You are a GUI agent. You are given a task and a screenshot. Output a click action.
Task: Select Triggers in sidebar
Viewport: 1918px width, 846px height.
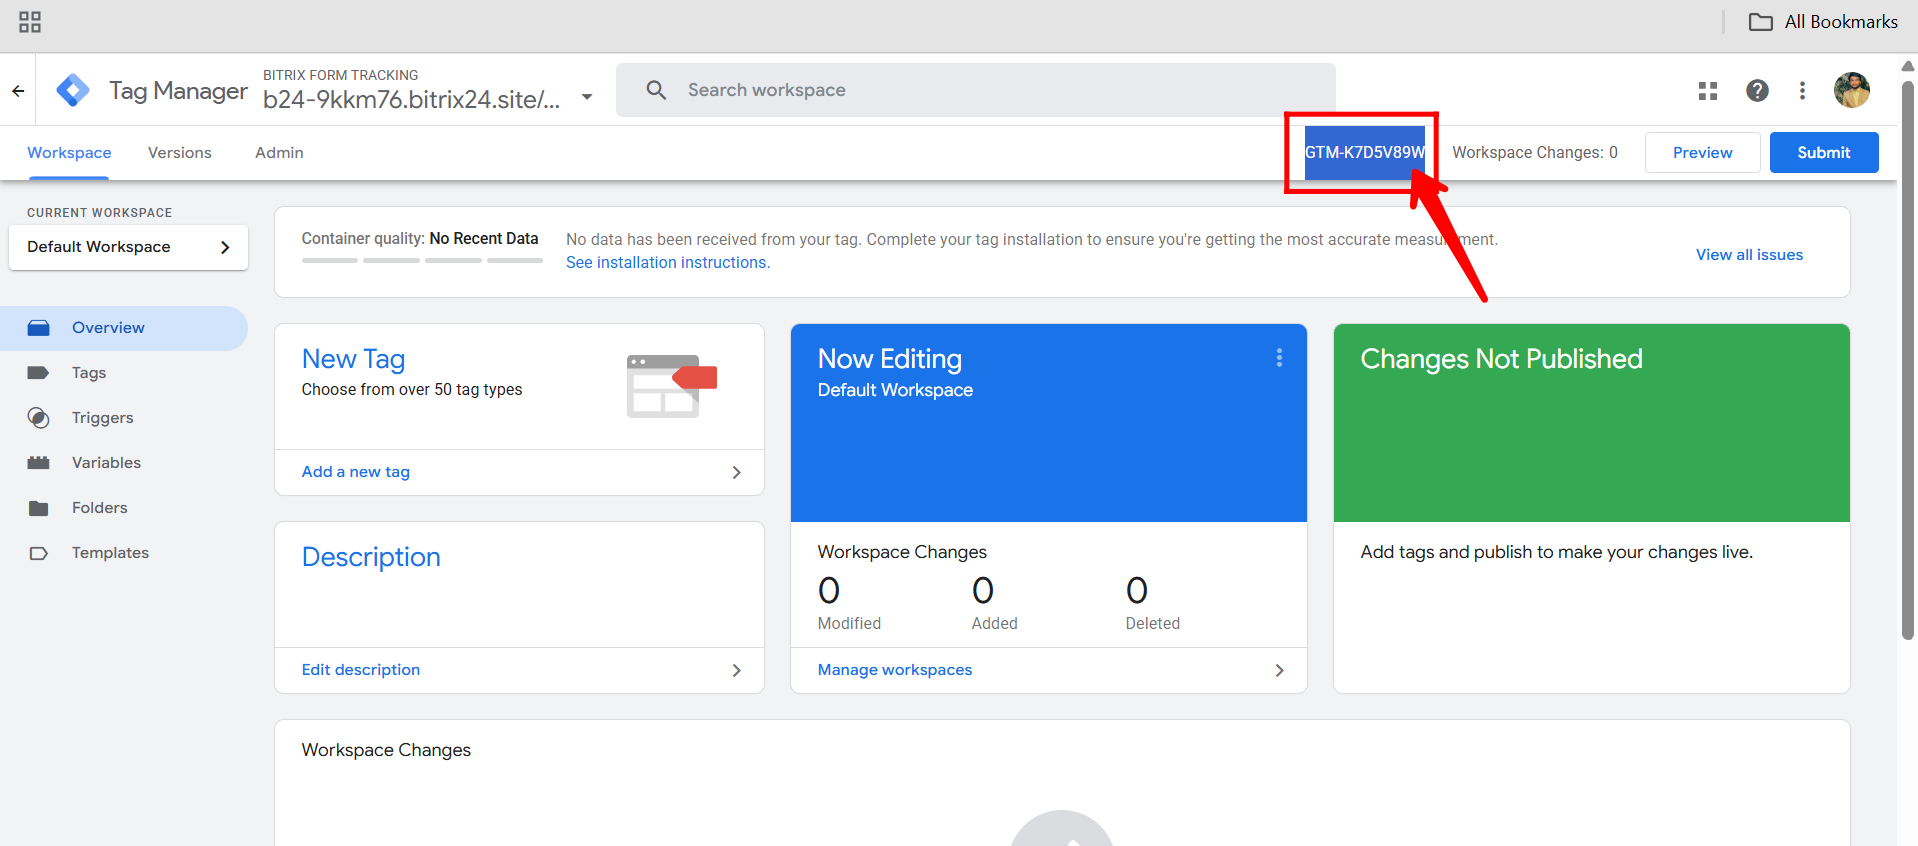(124, 418)
